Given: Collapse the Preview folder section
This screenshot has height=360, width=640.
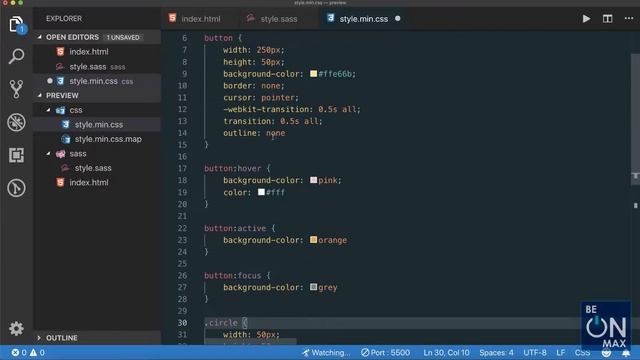Looking at the screenshot, I should 40,95.
